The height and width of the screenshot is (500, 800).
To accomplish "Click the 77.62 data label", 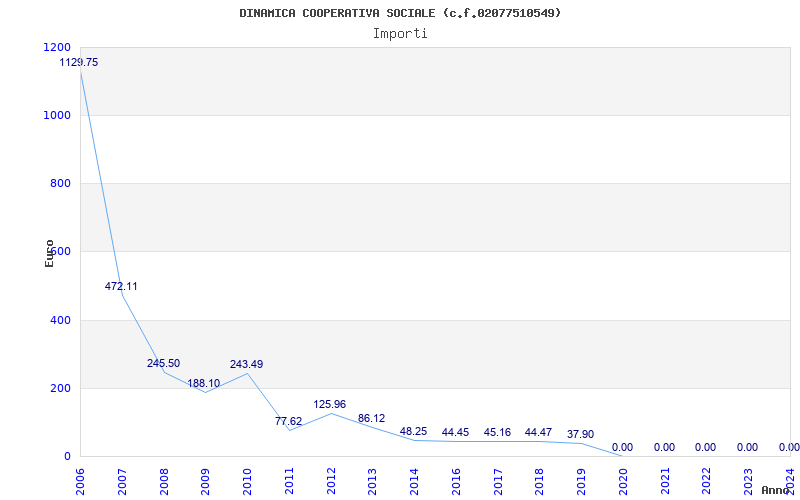I will tap(288, 421).
